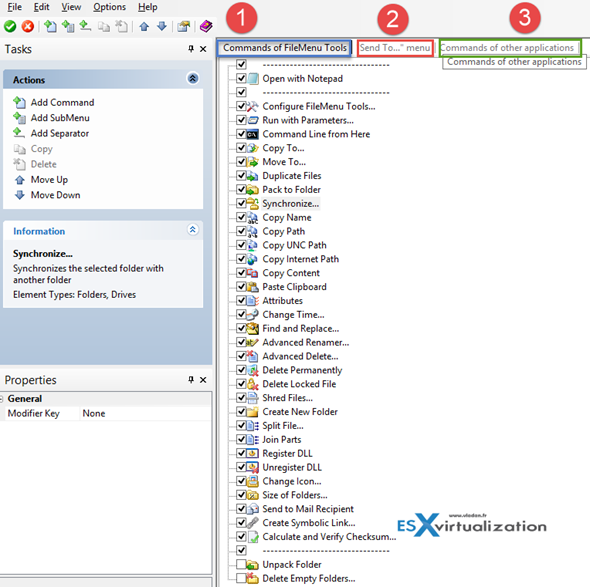Select the Split File command

click(x=283, y=426)
